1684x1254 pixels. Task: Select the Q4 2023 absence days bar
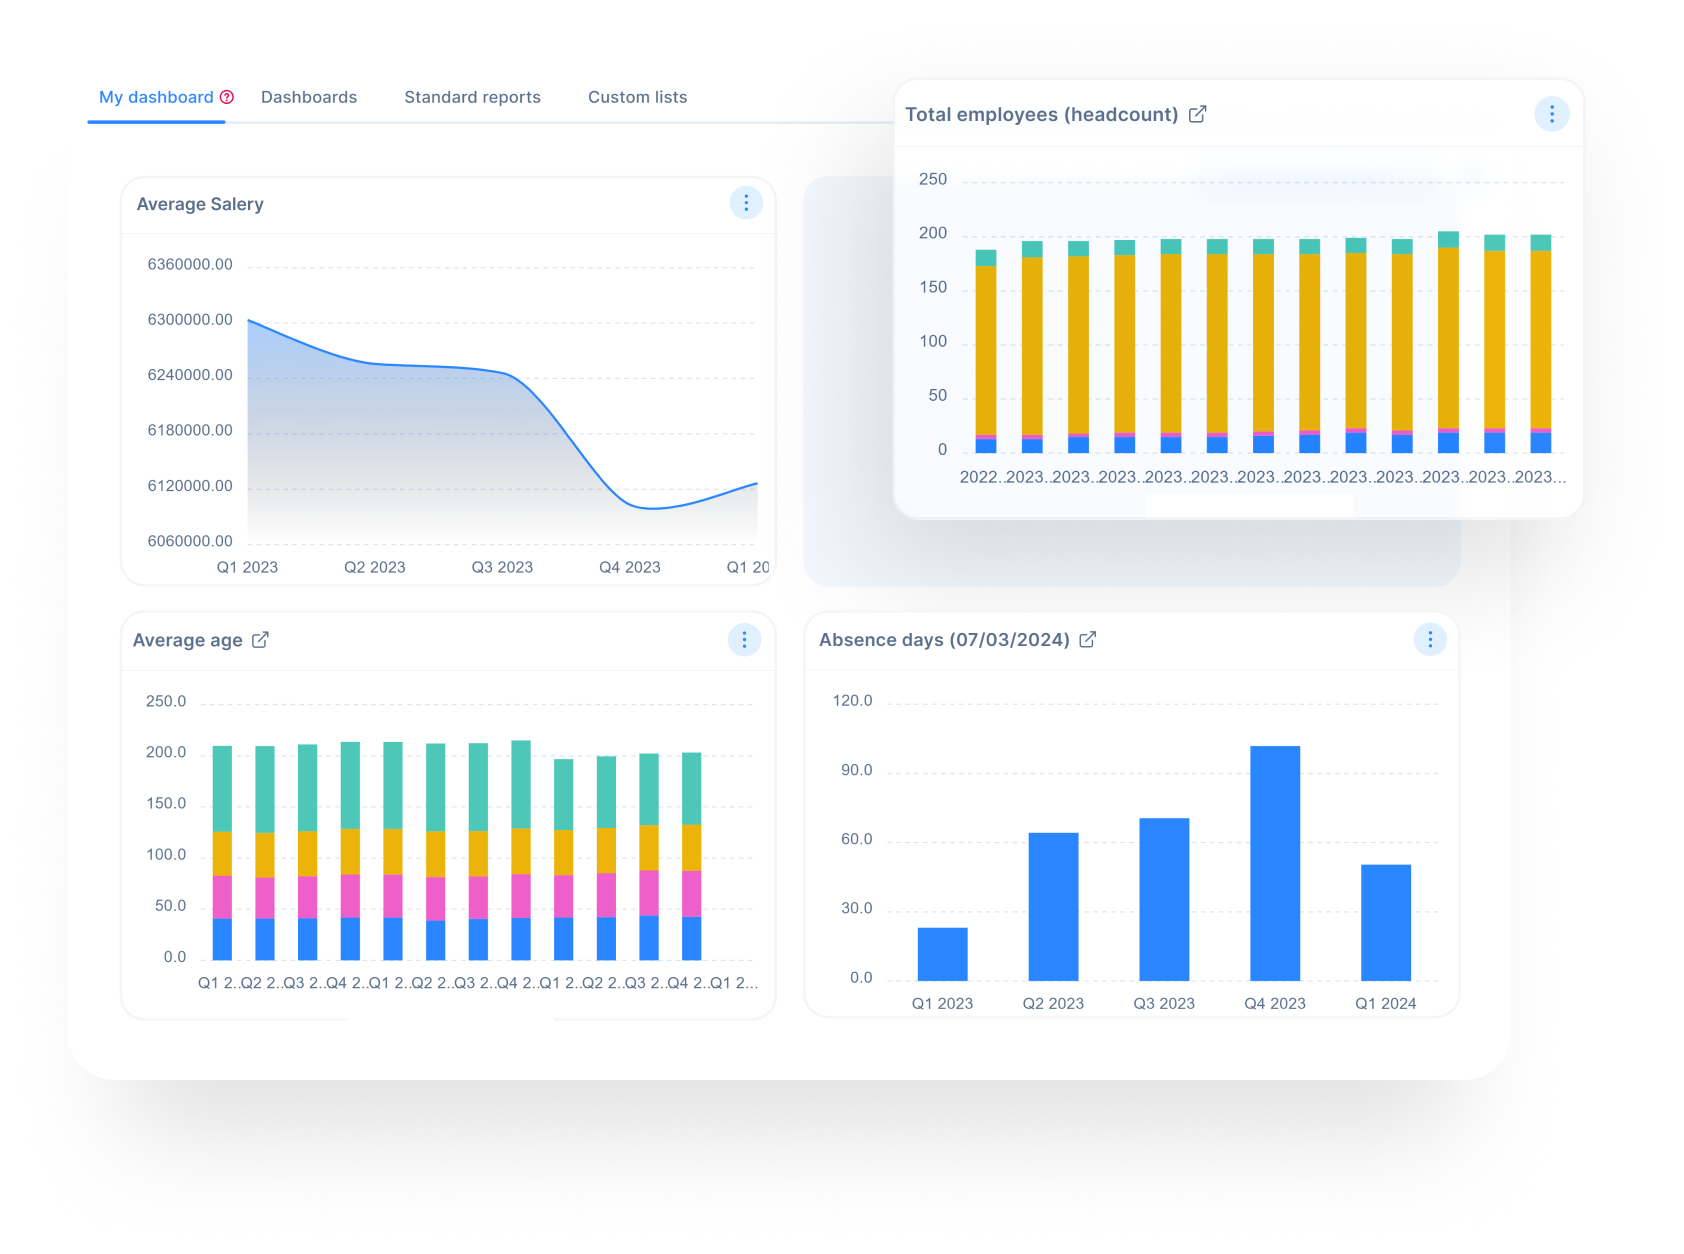click(x=1275, y=863)
